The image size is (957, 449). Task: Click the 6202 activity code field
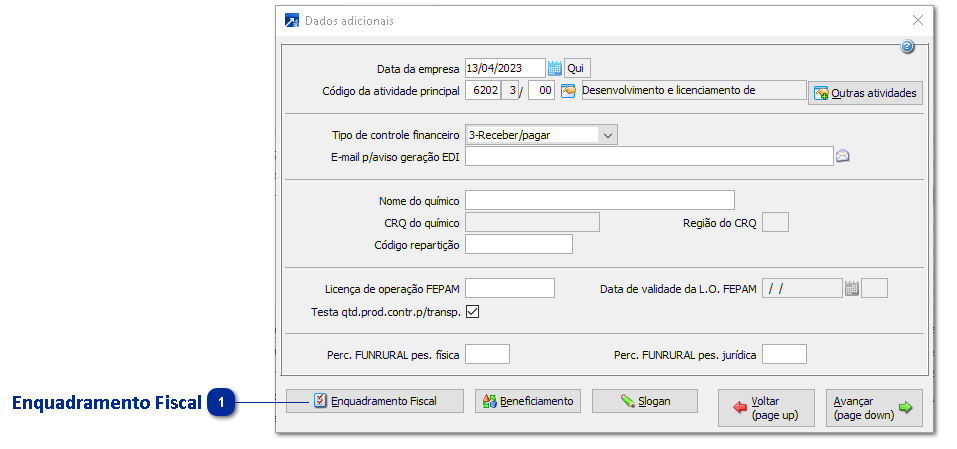483,91
